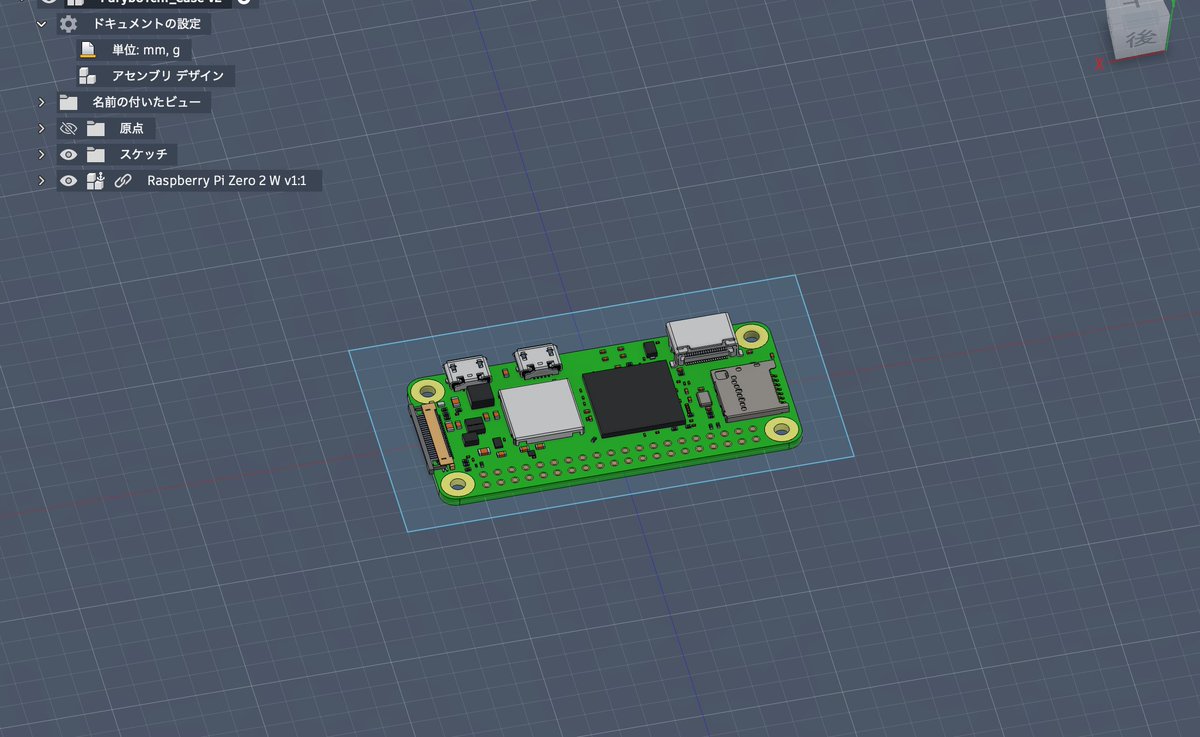
Task: Show the hidden 原点 folder
Action: click(68, 128)
